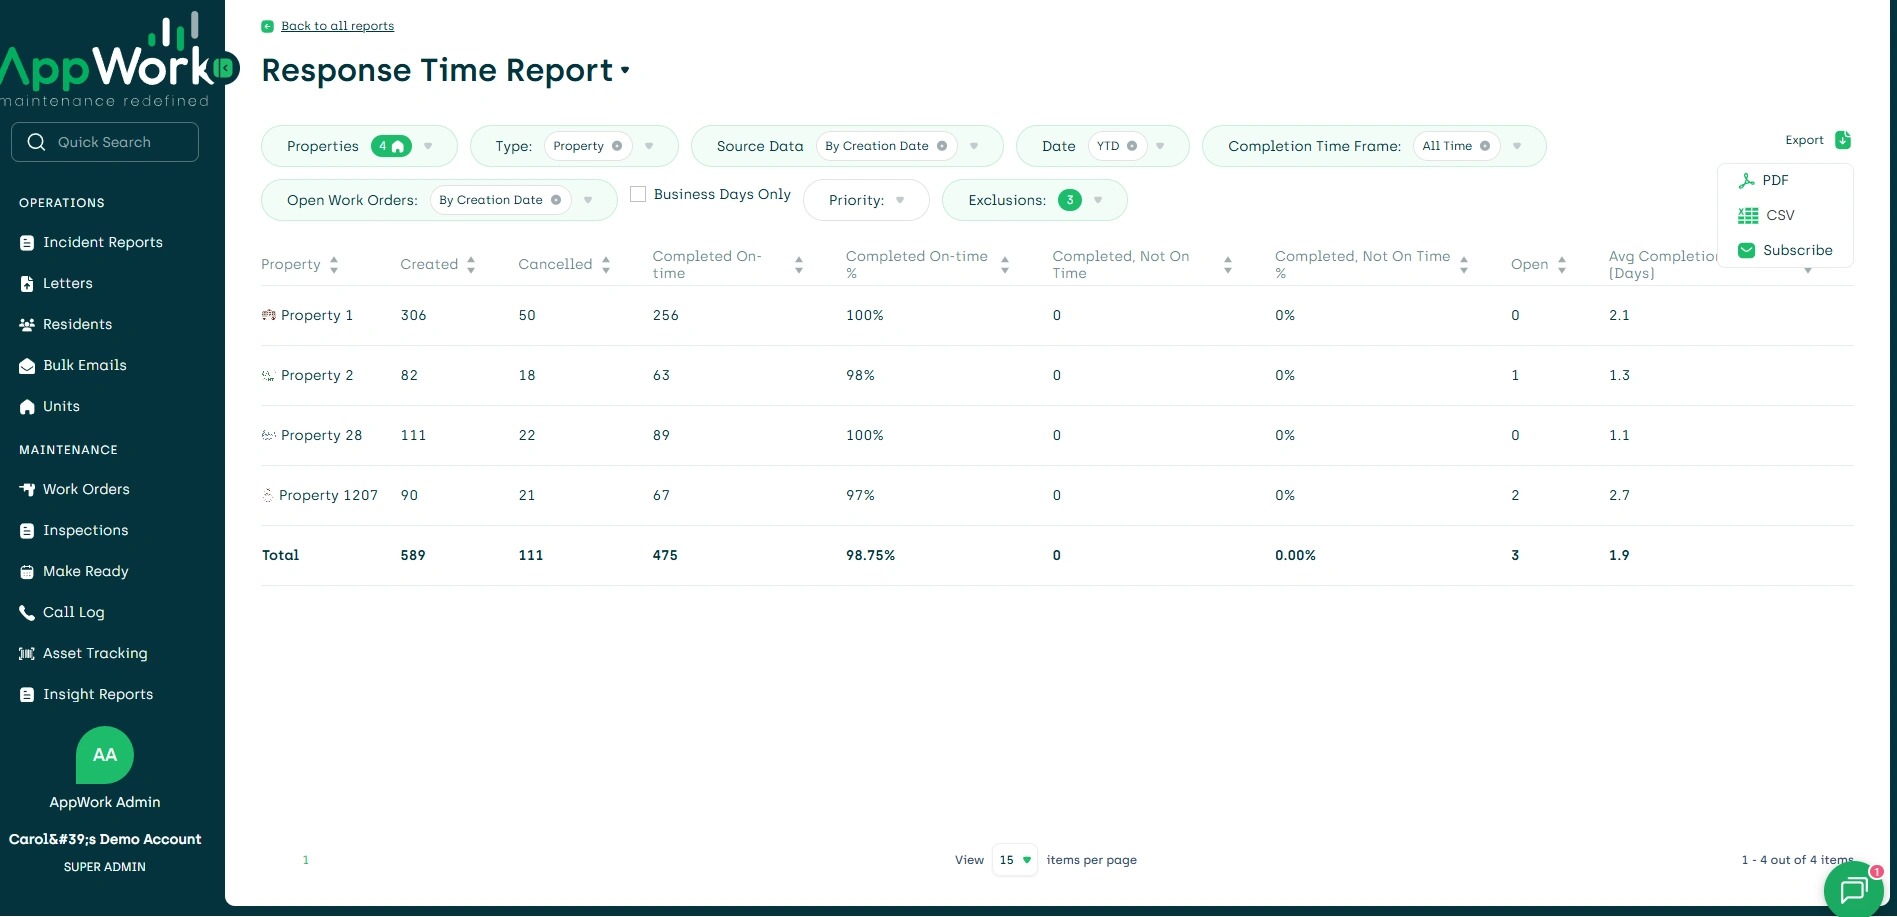This screenshot has width=1897, height=917.
Task: Expand the Exclusions filter dropdown
Action: (x=1098, y=200)
